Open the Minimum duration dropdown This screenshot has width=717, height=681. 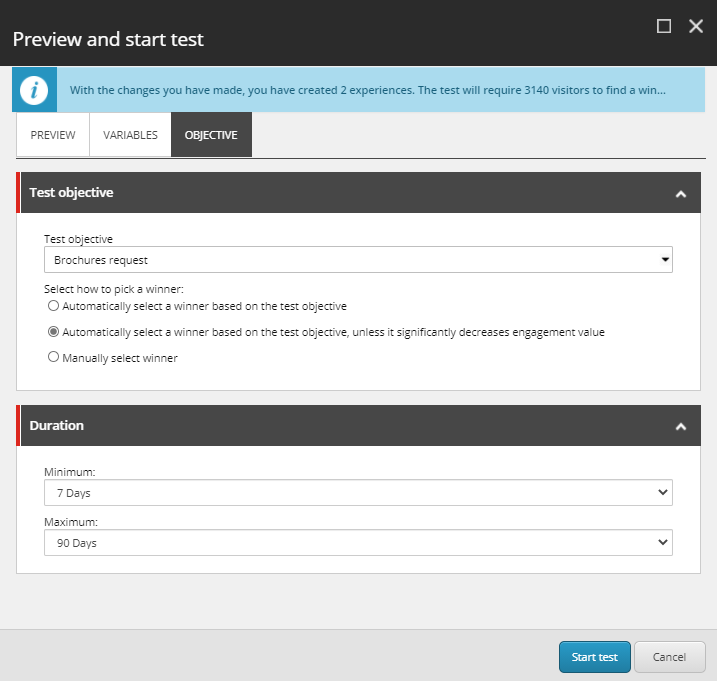pos(358,493)
